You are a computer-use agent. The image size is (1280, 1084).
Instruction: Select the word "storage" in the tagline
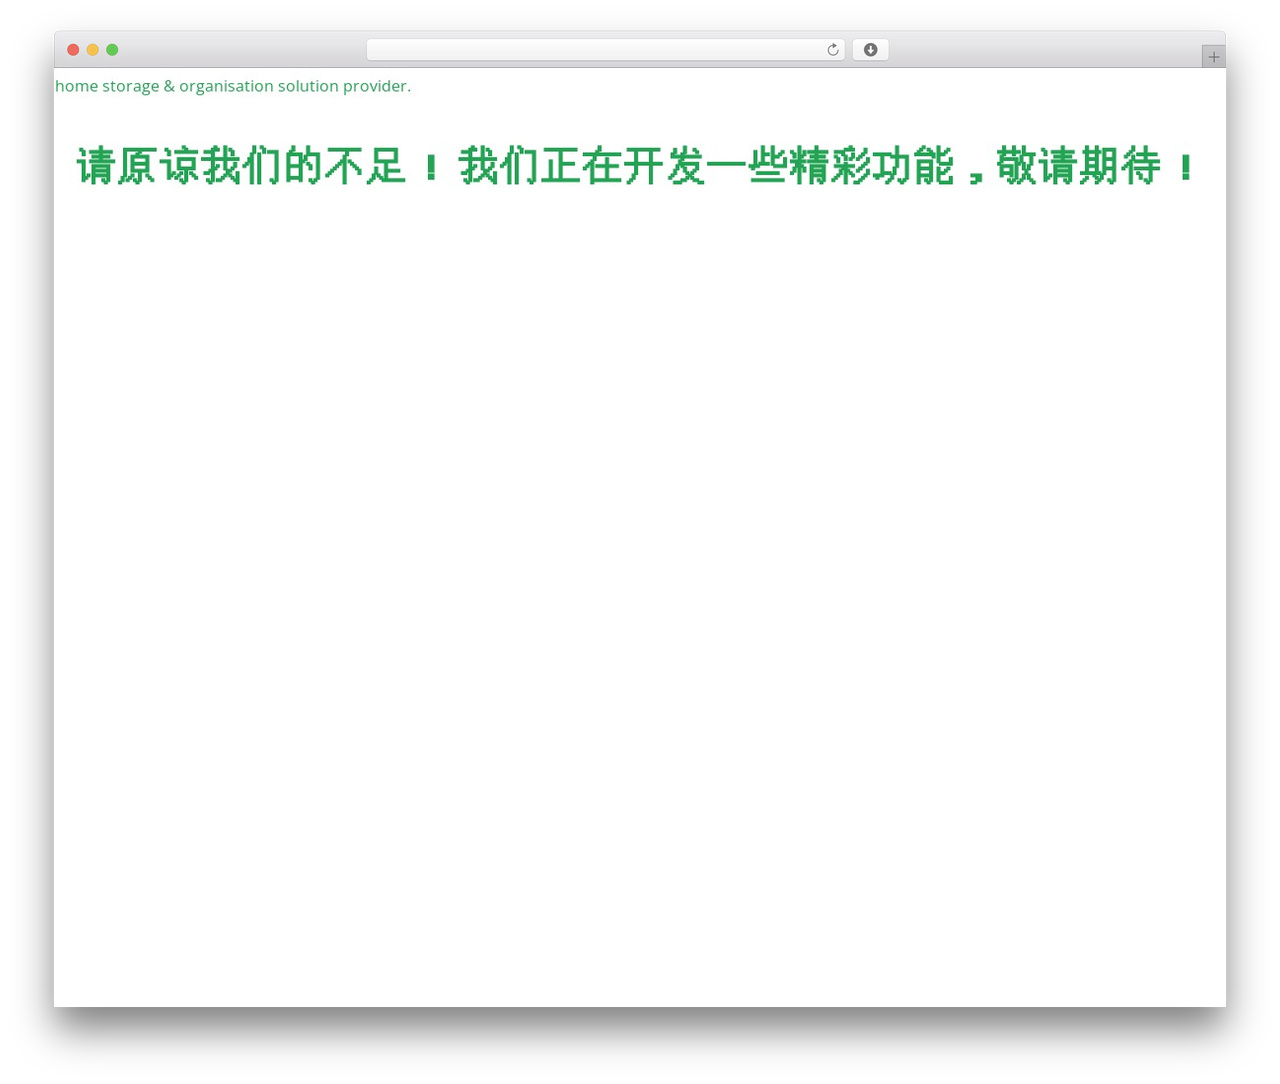[131, 87]
